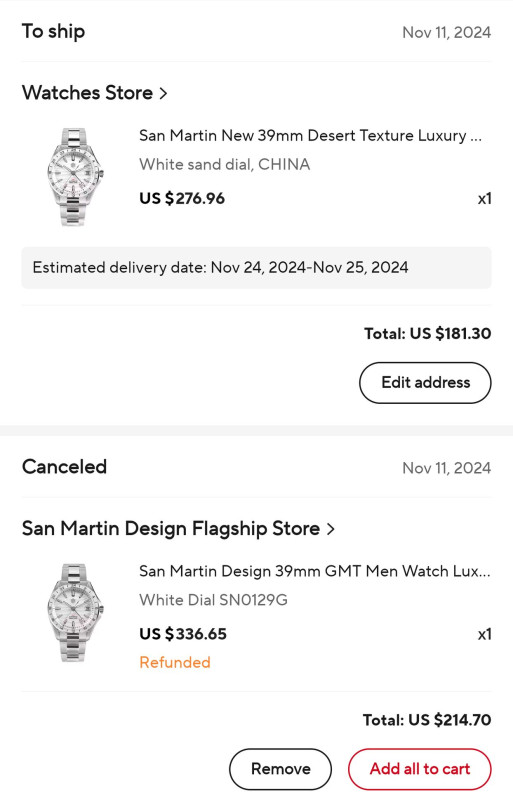The image size is (513, 800).
Task: View the To ship order status
Action: point(54,32)
